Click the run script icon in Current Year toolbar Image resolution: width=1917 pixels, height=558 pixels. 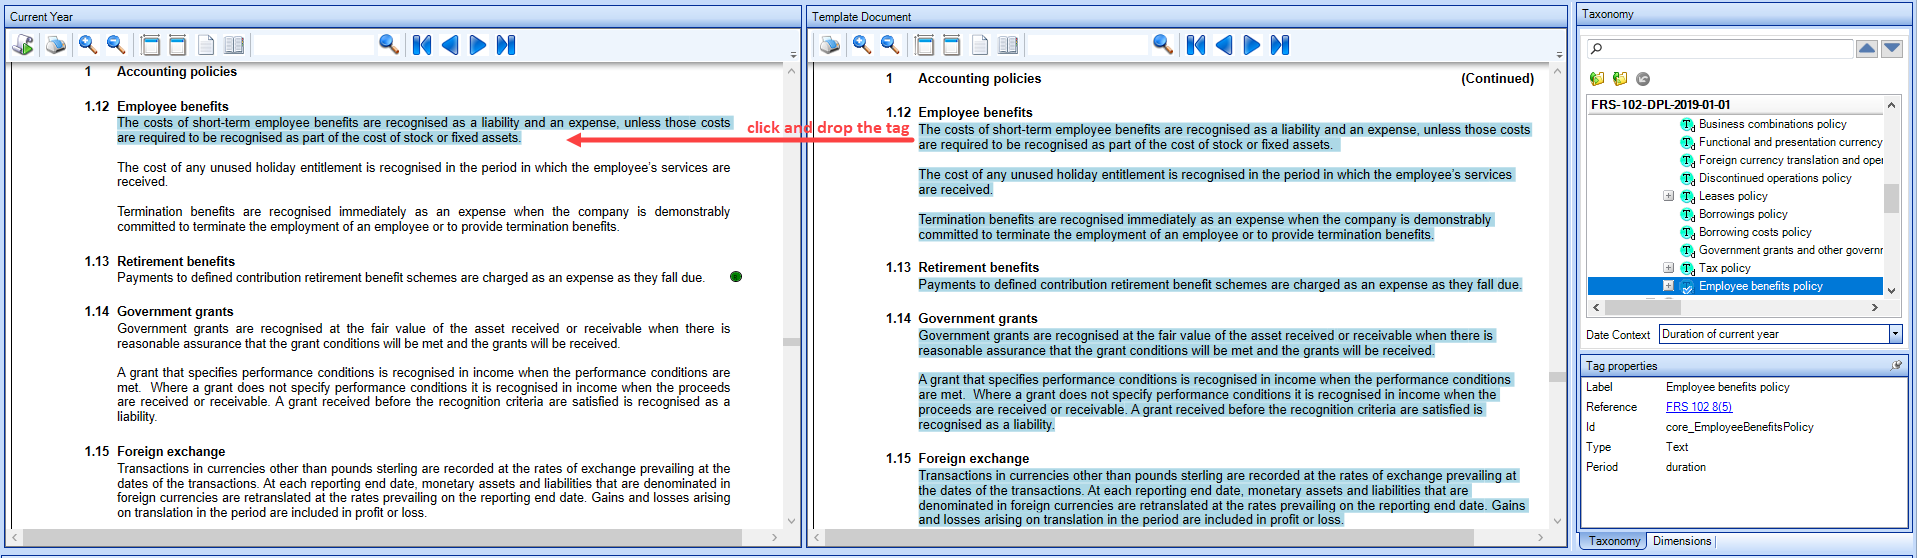click(x=23, y=45)
